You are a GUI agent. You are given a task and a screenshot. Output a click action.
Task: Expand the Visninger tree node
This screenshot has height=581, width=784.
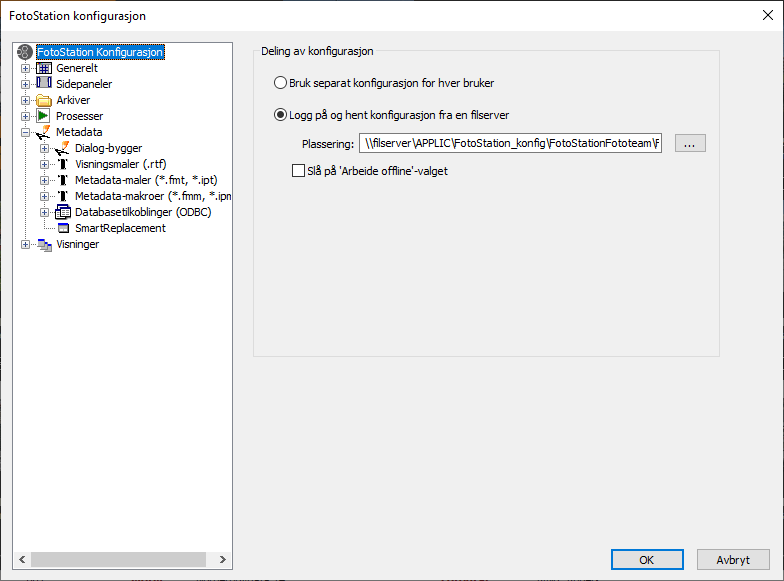pos(26,244)
